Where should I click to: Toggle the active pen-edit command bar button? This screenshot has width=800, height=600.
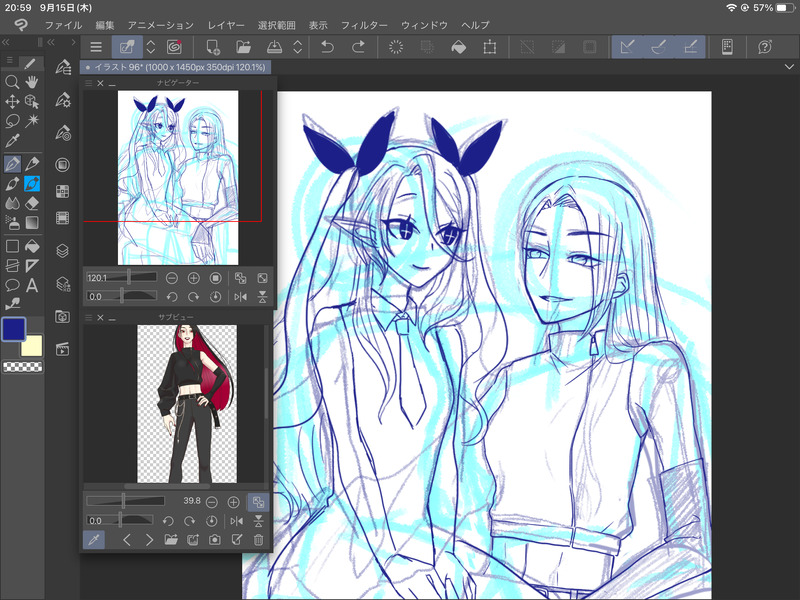point(127,47)
